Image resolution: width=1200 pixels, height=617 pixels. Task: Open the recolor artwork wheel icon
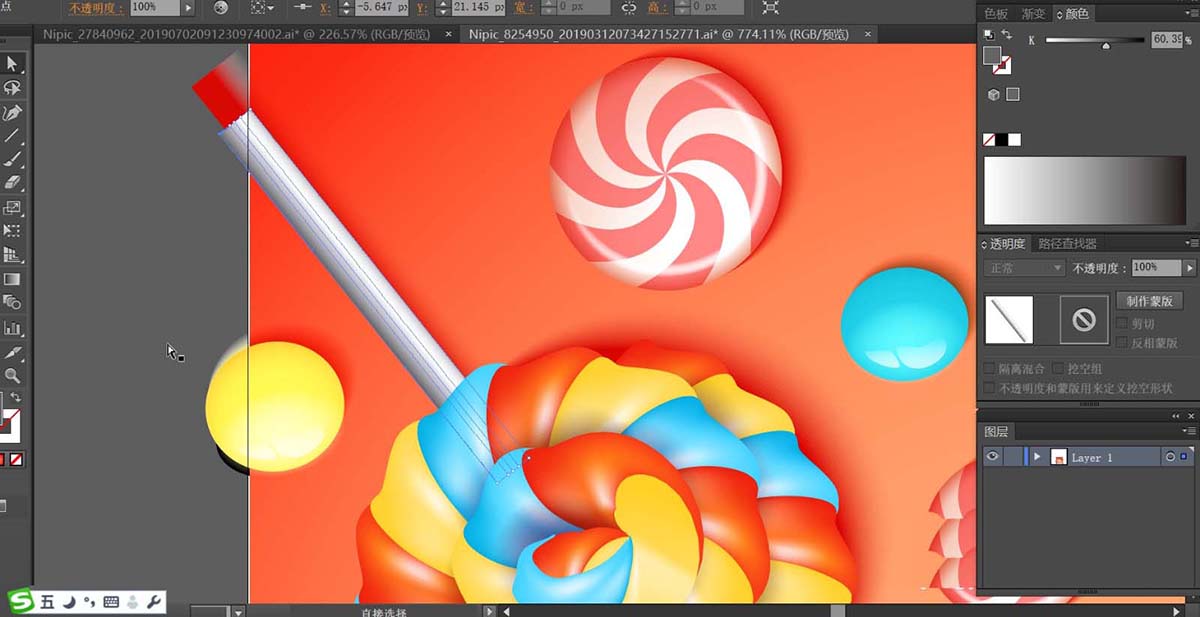click(221, 7)
